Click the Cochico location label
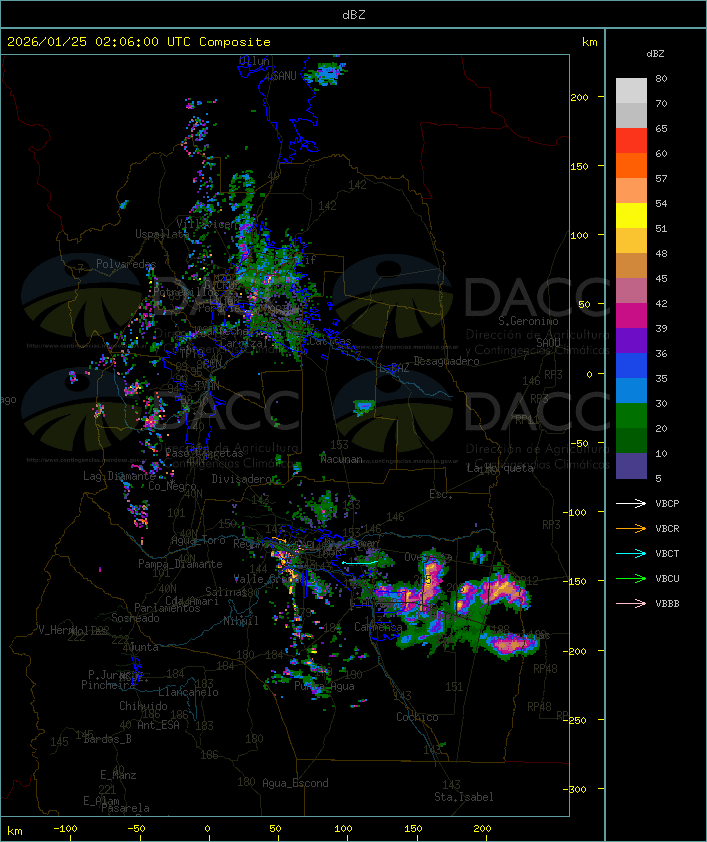Screen dimensions: 707x842 click(417, 717)
